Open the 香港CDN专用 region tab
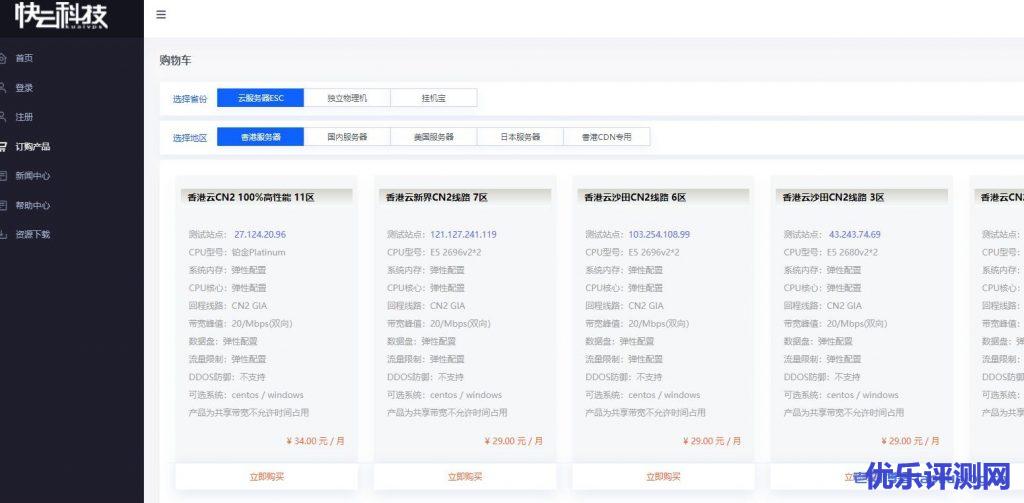The height and width of the screenshot is (503, 1024). 607,137
